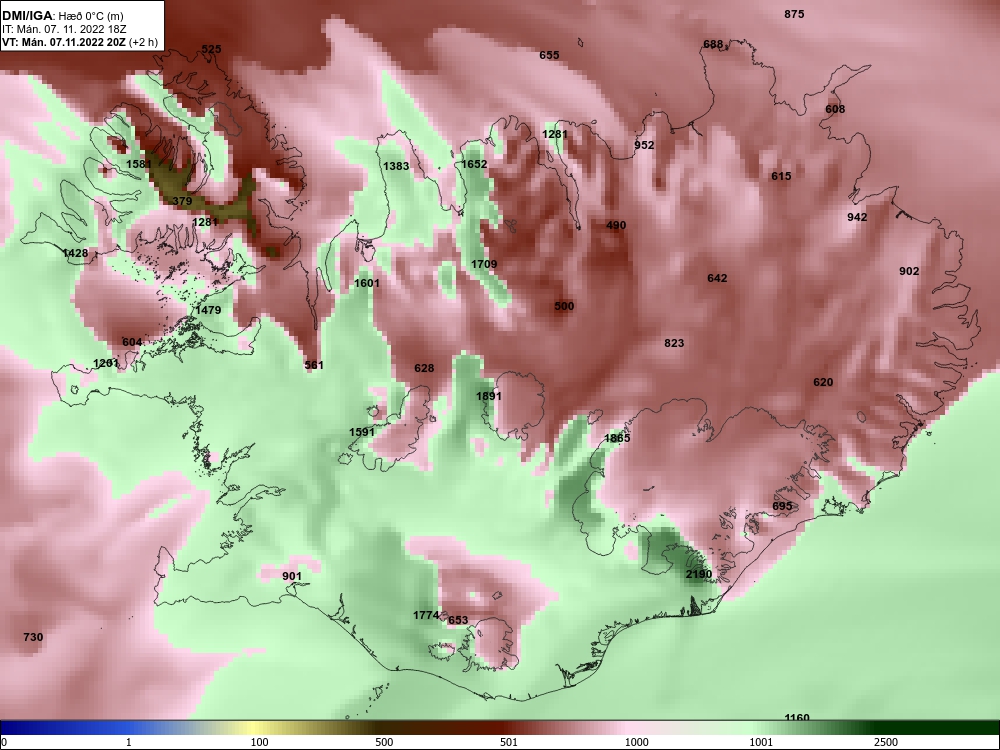Screen dimensions: 1000x750
Task: Click the map value 1865
Action: 617,439
